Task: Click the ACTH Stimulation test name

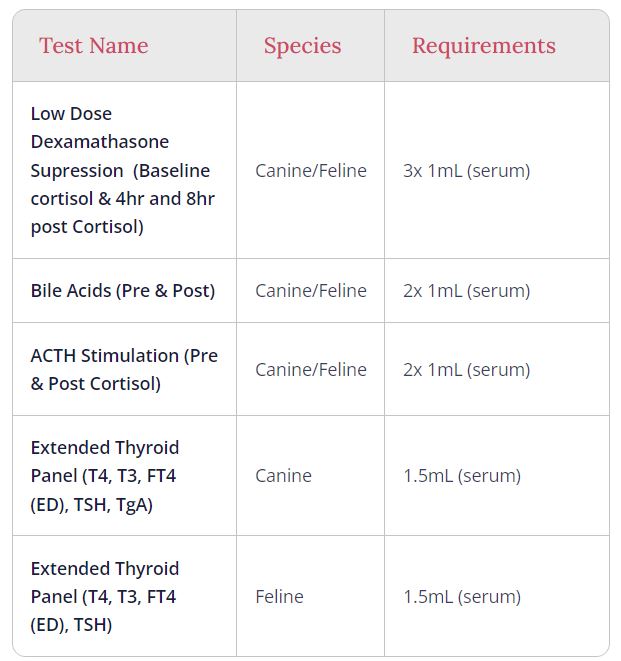Action: [x=124, y=369]
